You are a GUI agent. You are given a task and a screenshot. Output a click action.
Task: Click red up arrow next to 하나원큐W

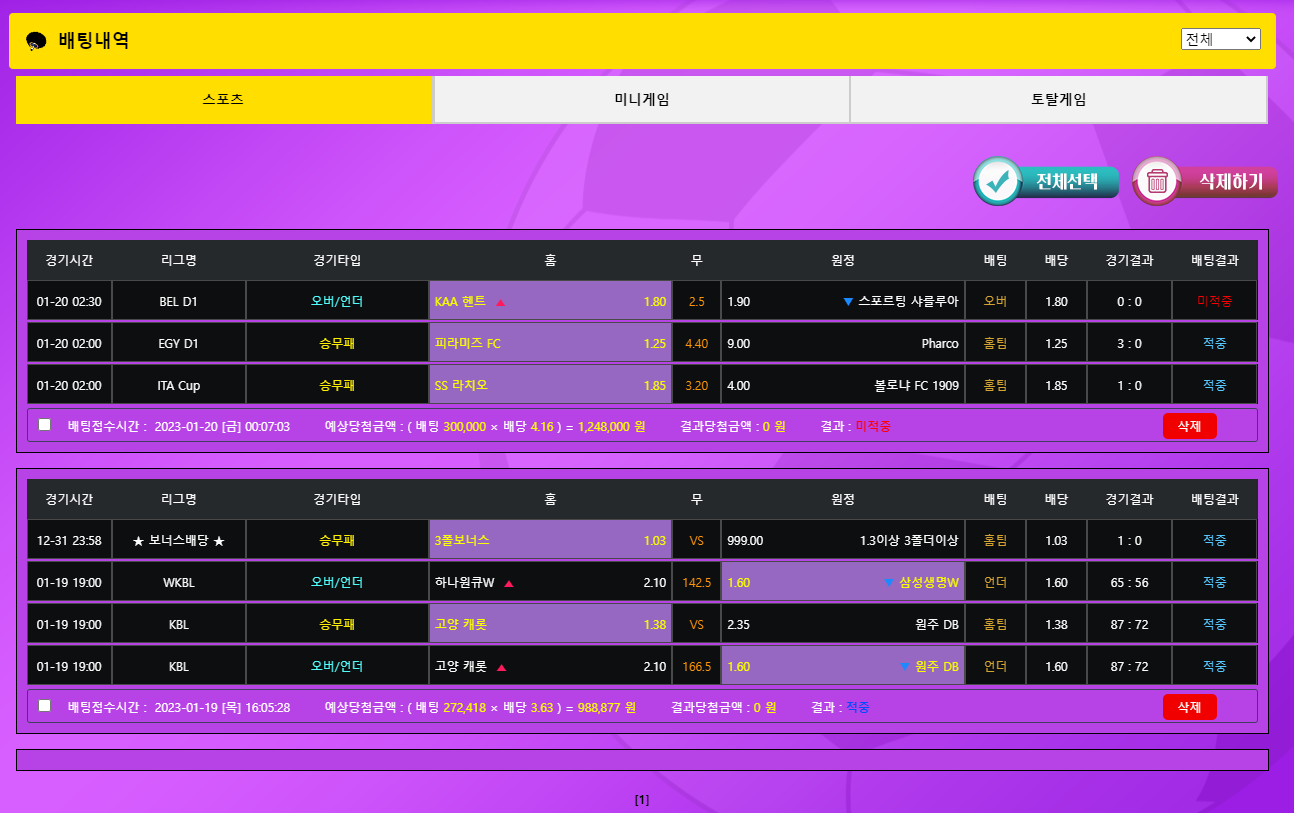pos(509,583)
